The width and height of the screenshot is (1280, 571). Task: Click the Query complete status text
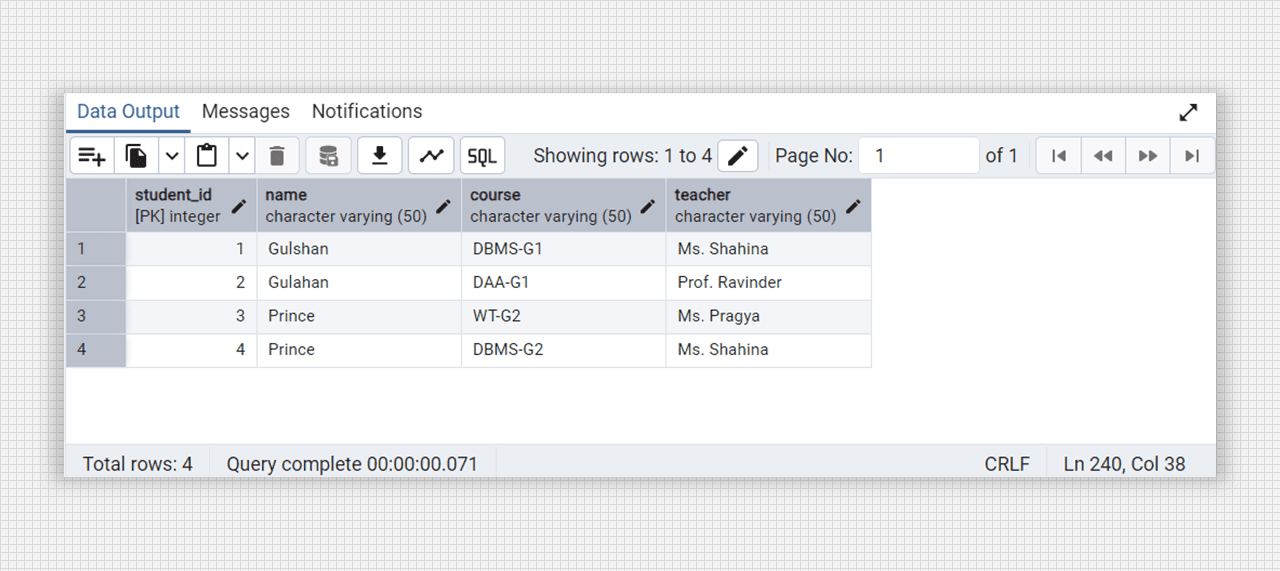tap(352, 464)
